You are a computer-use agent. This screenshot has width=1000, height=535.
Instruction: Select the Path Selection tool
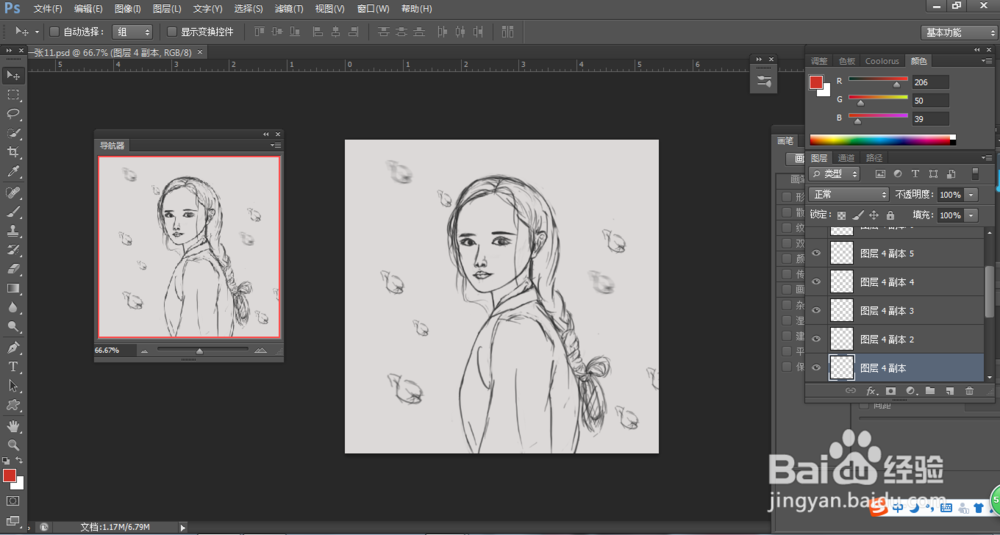tap(13, 386)
